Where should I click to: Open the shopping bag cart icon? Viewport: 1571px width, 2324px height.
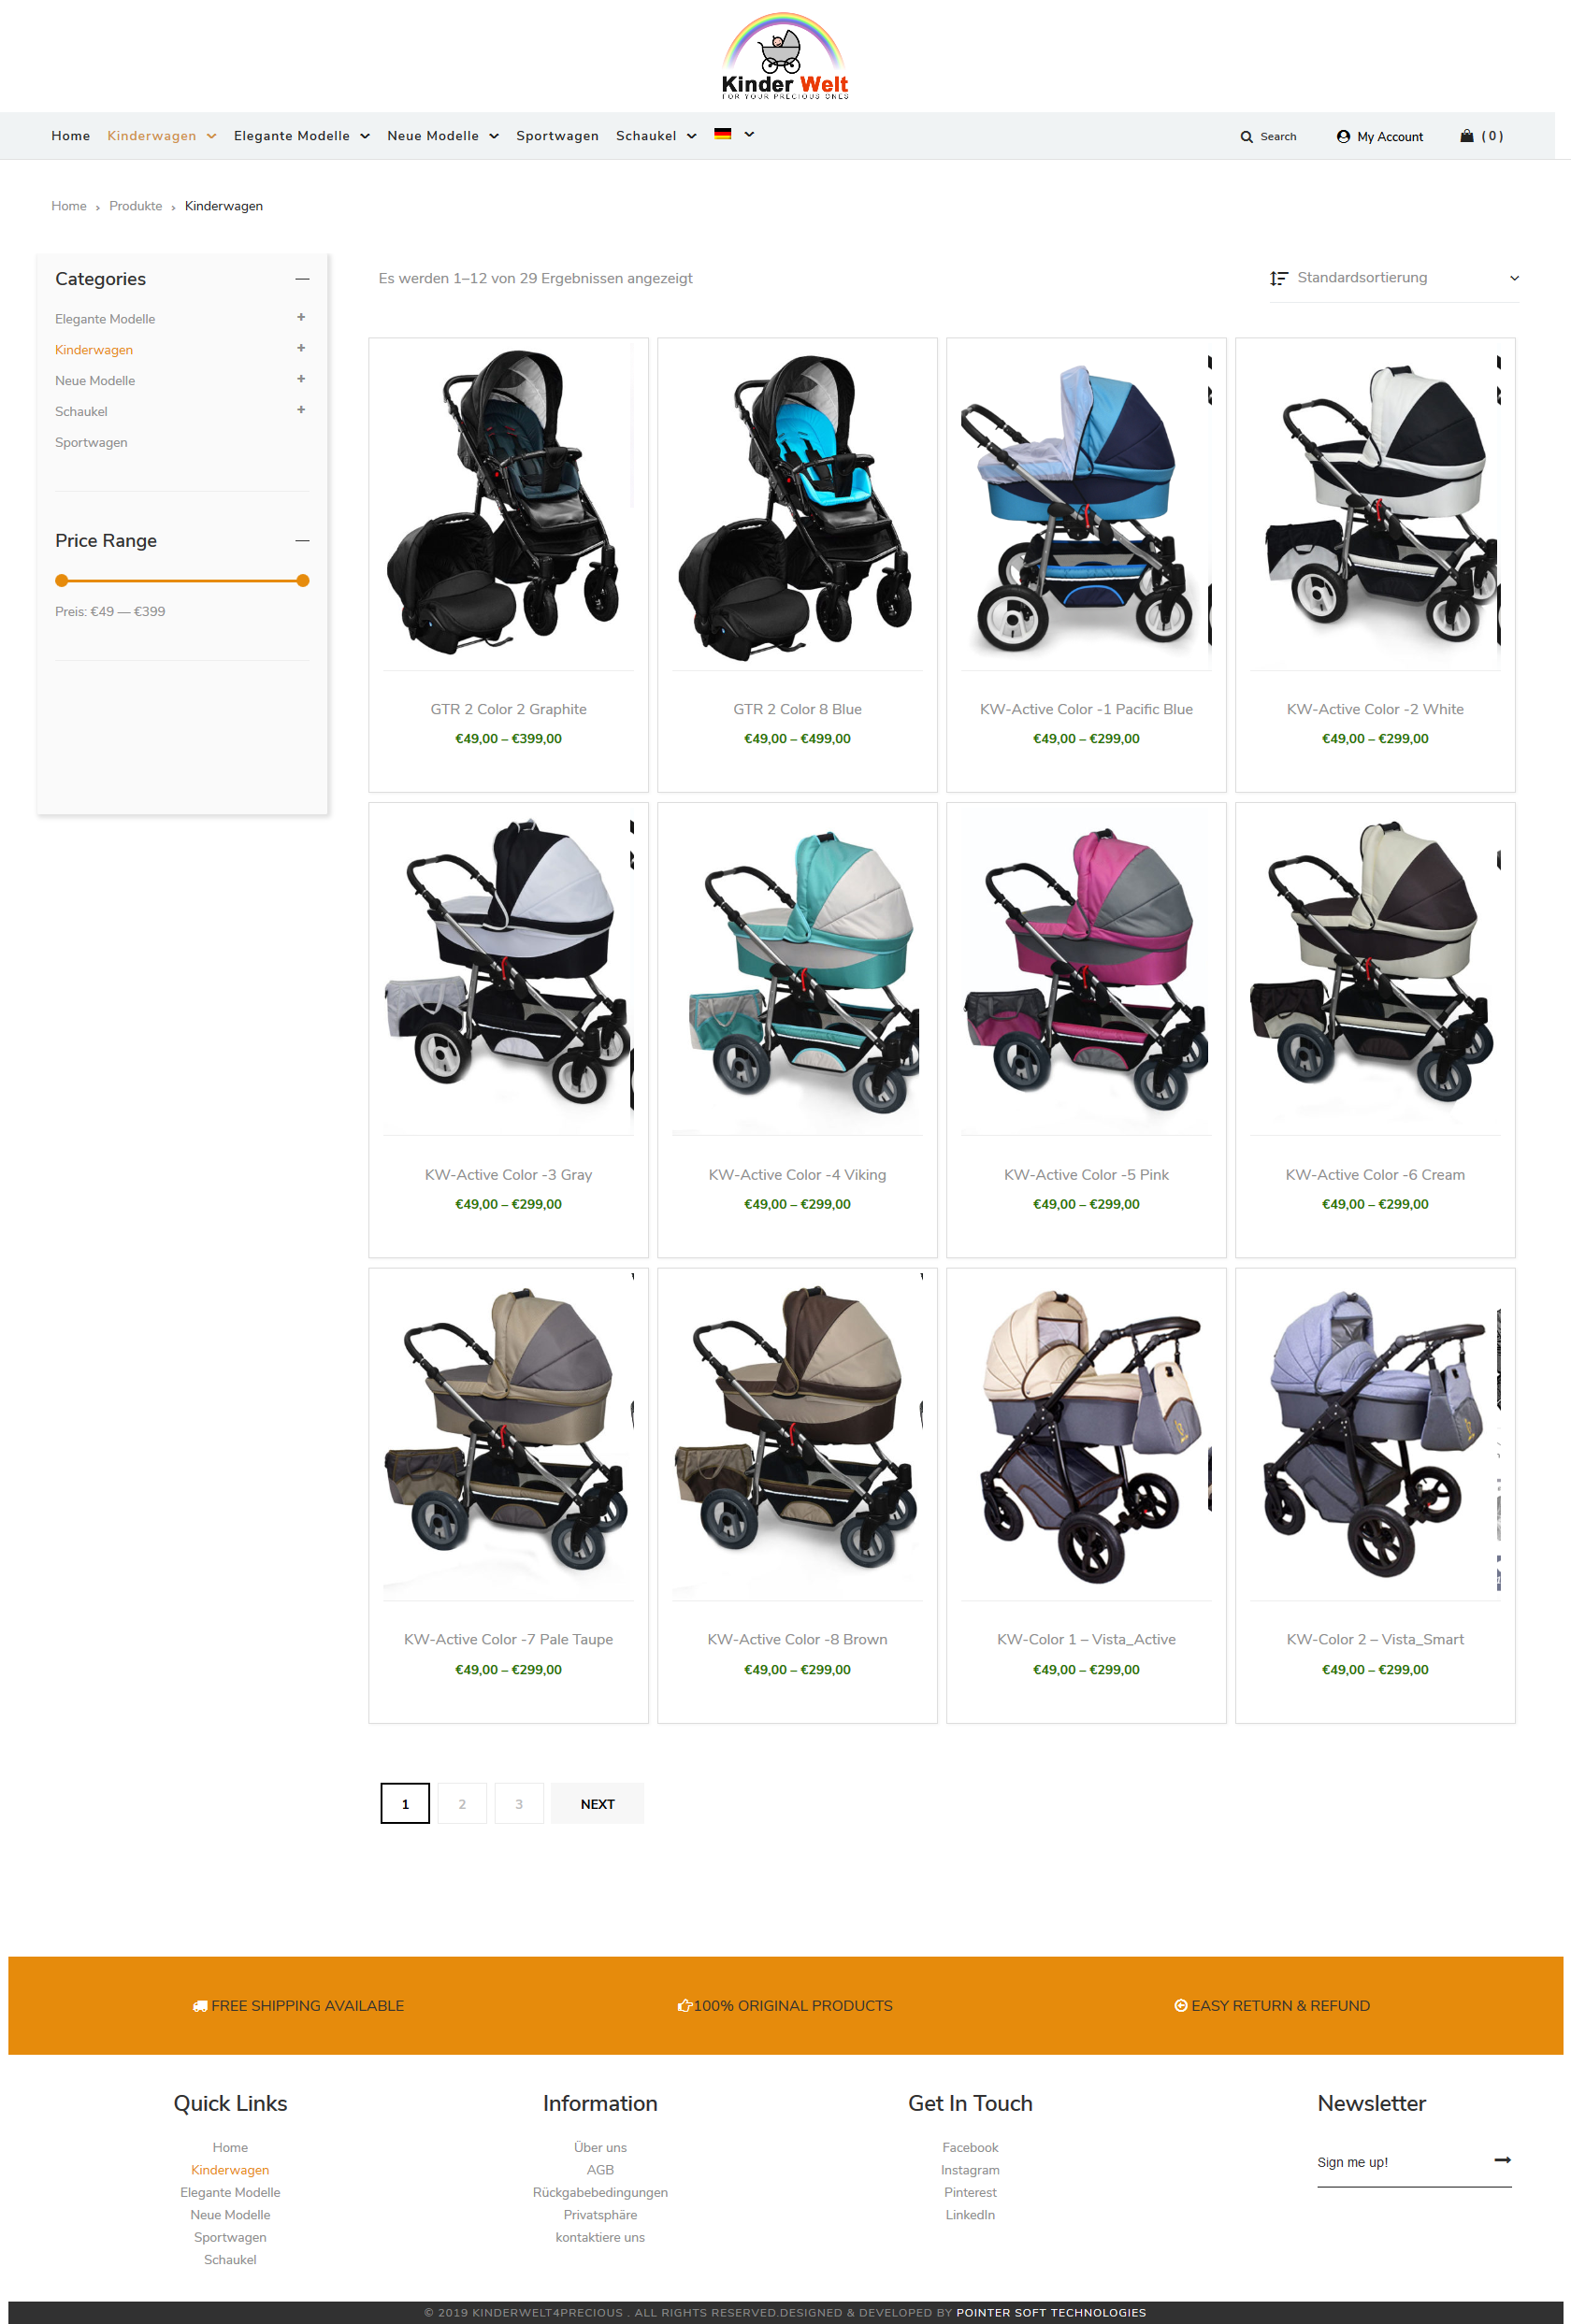pos(1466,136)
